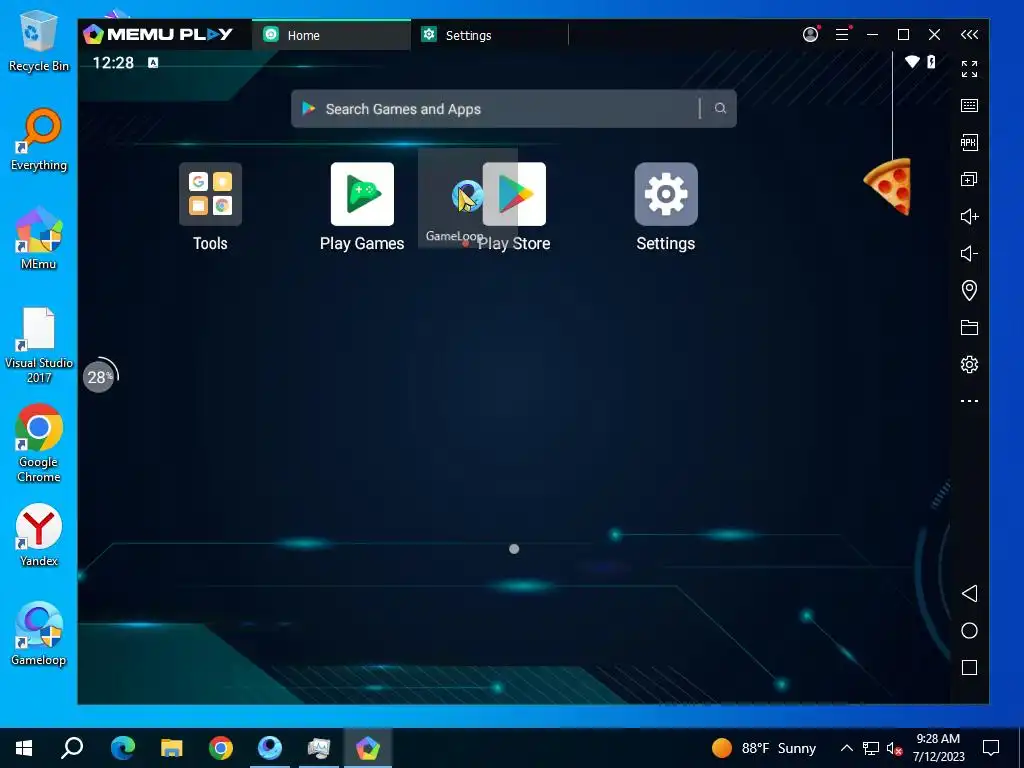1024x768 pixels.
Task: Switch to Gameloop in taskbar
Action: [x=270, y=748]
